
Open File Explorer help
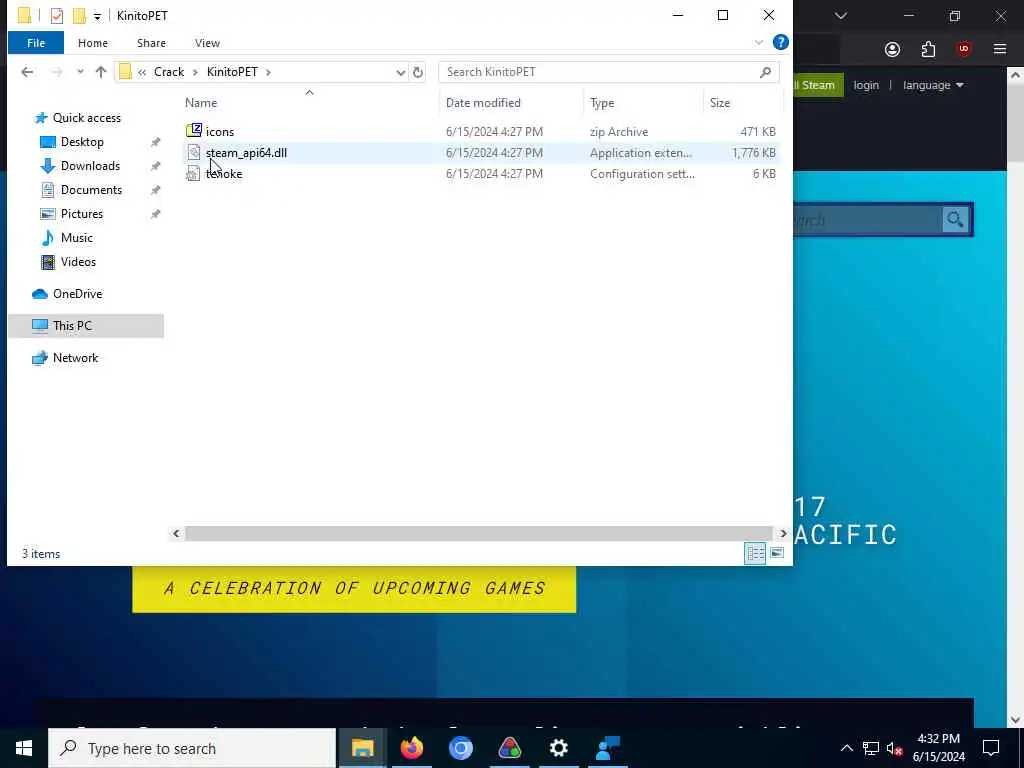pyautogui.click(x=780, y=42)
